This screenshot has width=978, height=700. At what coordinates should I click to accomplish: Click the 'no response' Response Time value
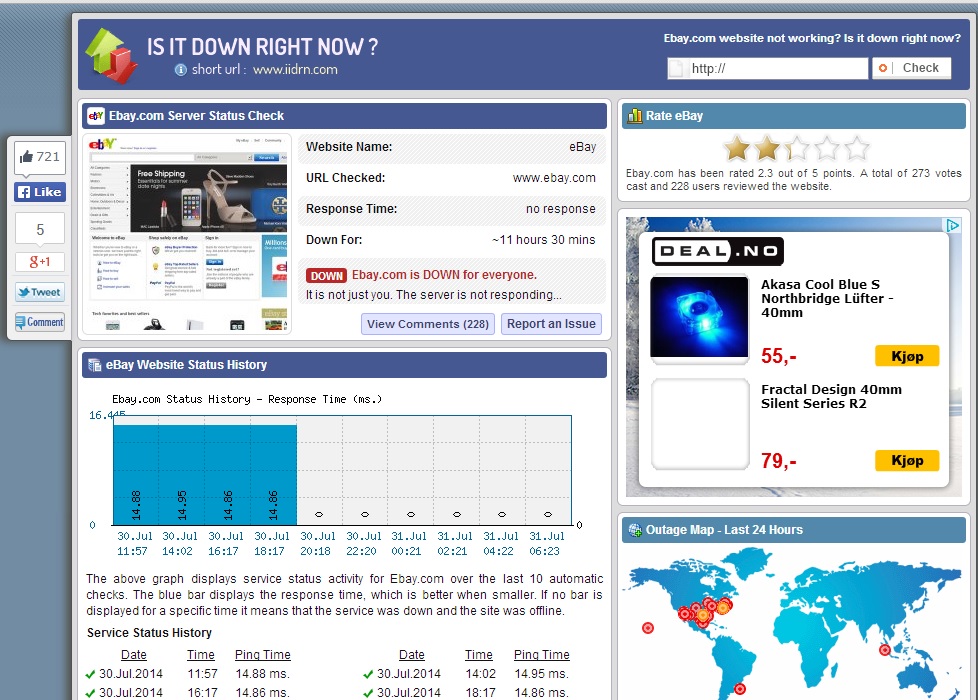[x=560, y=209]
